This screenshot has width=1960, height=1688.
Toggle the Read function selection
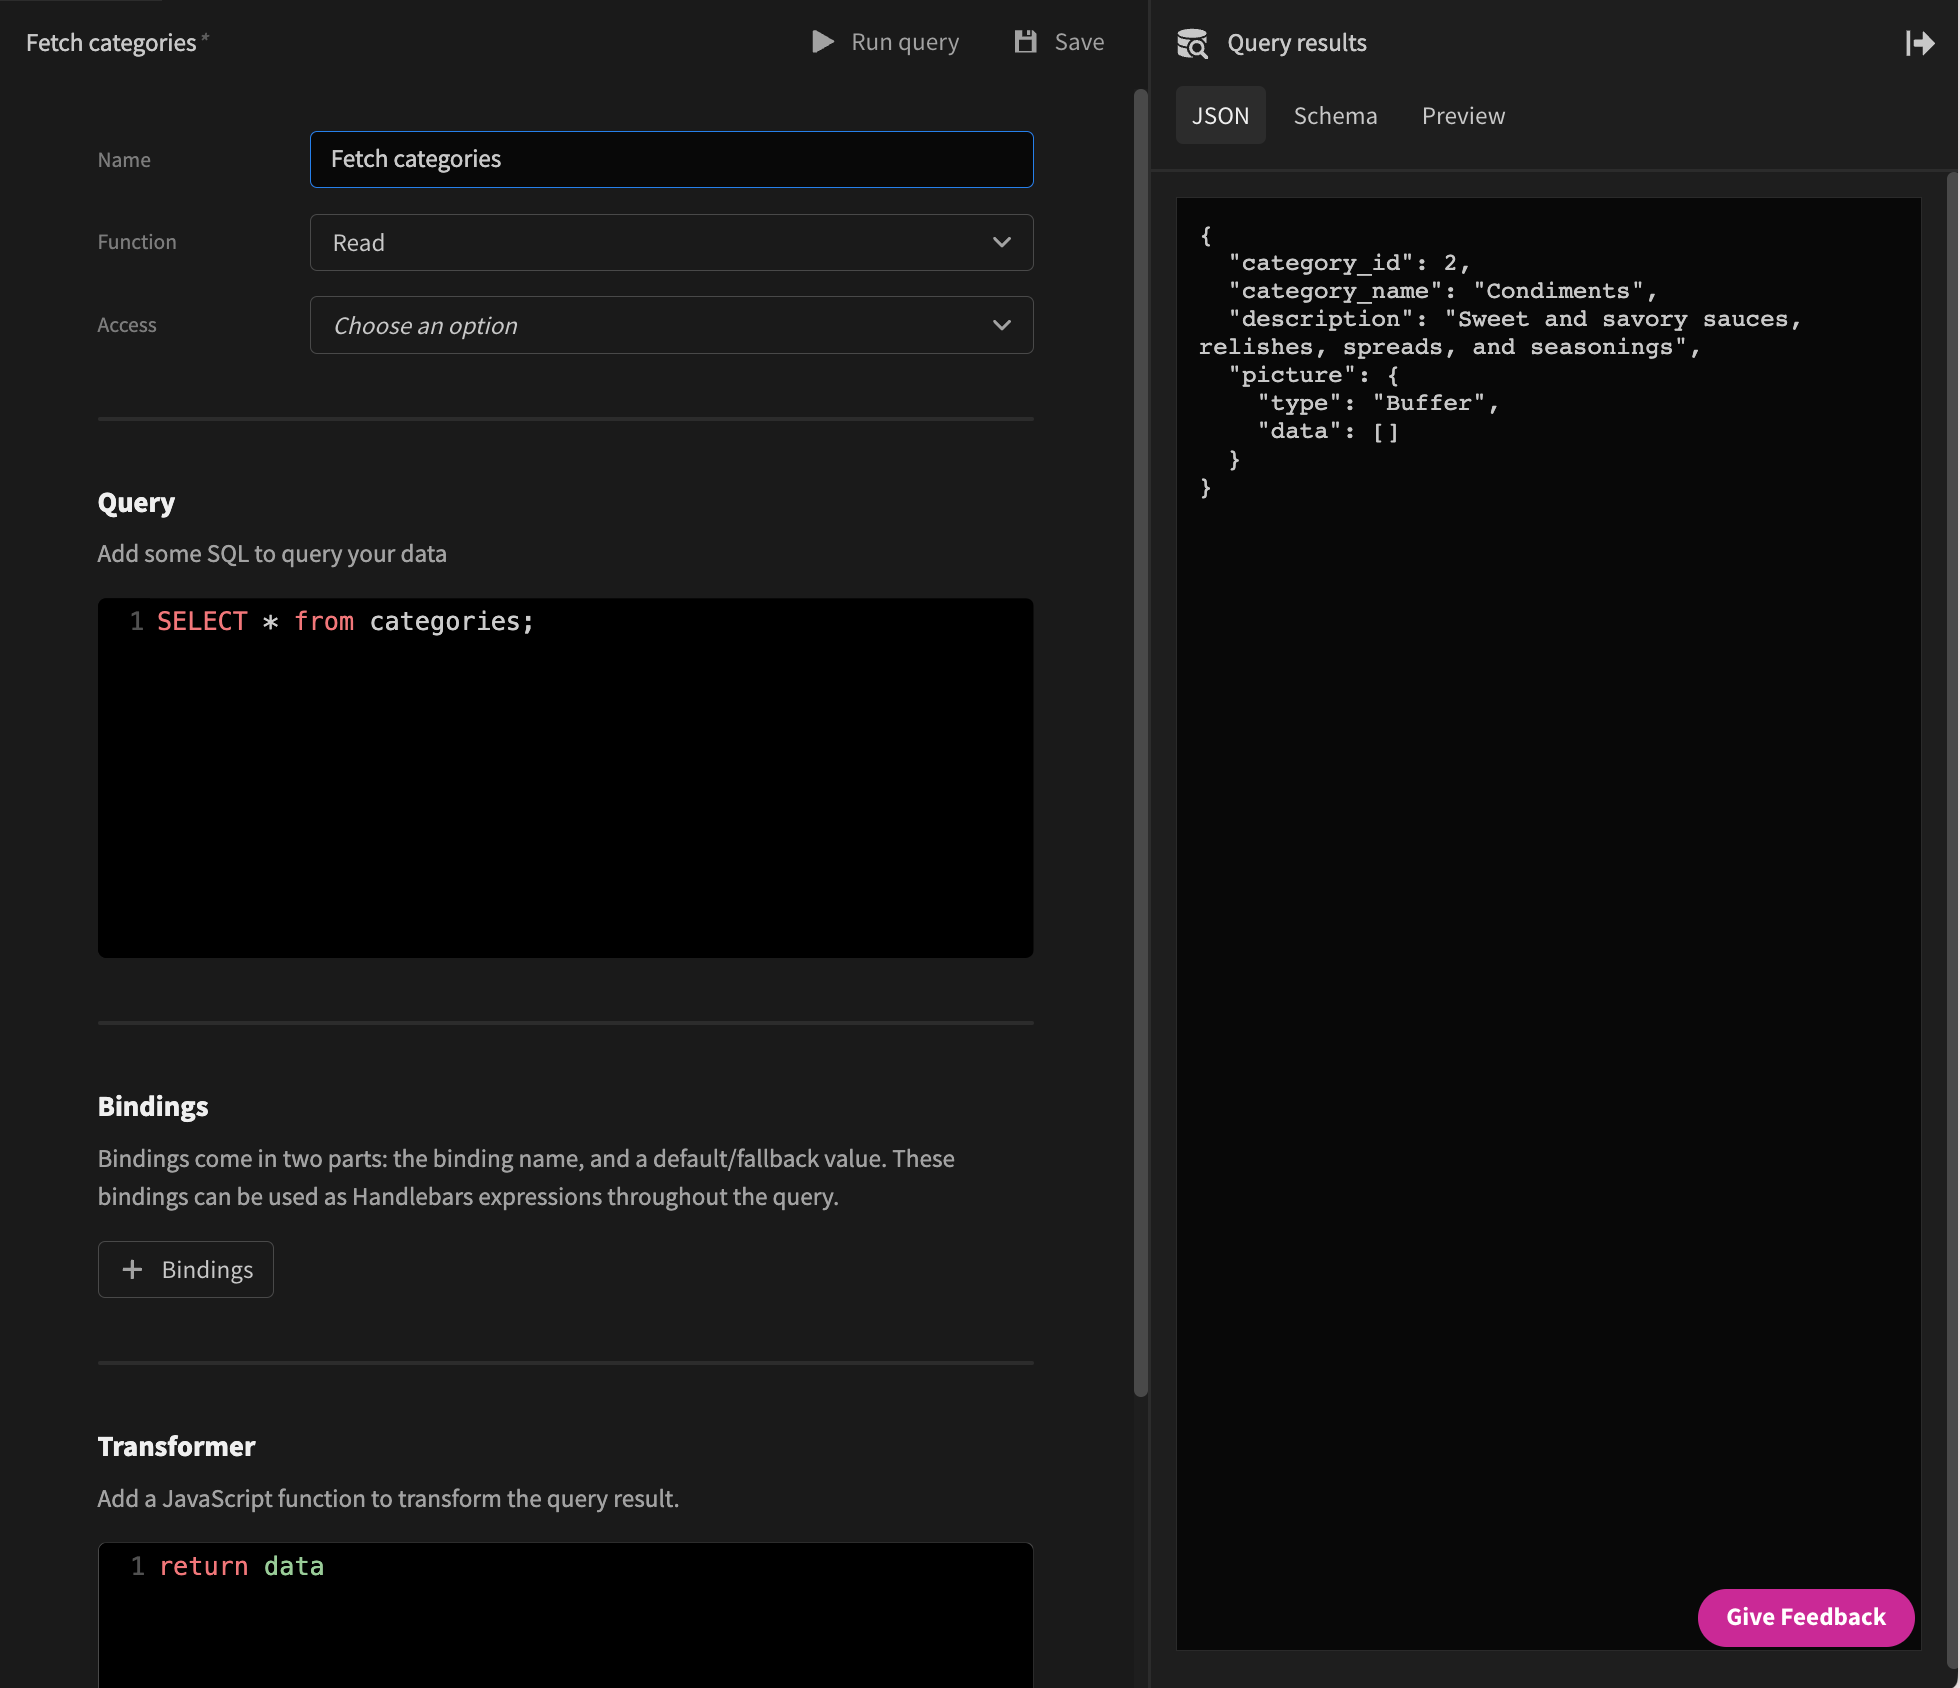point(672,242)
